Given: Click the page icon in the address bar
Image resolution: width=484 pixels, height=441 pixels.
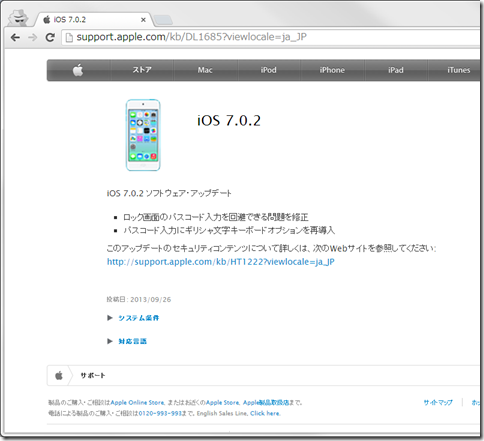Looking at the screenshot, I should click(69, 37).
